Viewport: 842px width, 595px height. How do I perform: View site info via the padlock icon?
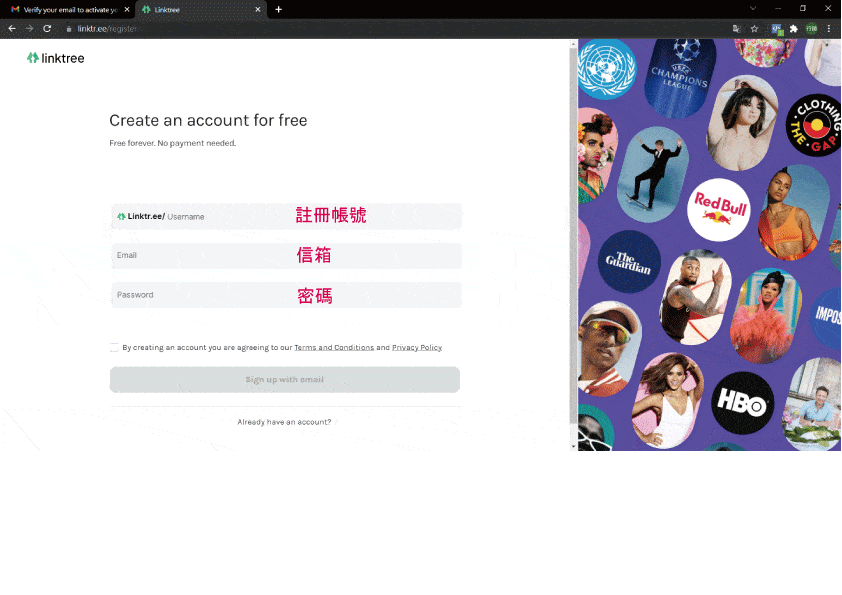(69, 29)
